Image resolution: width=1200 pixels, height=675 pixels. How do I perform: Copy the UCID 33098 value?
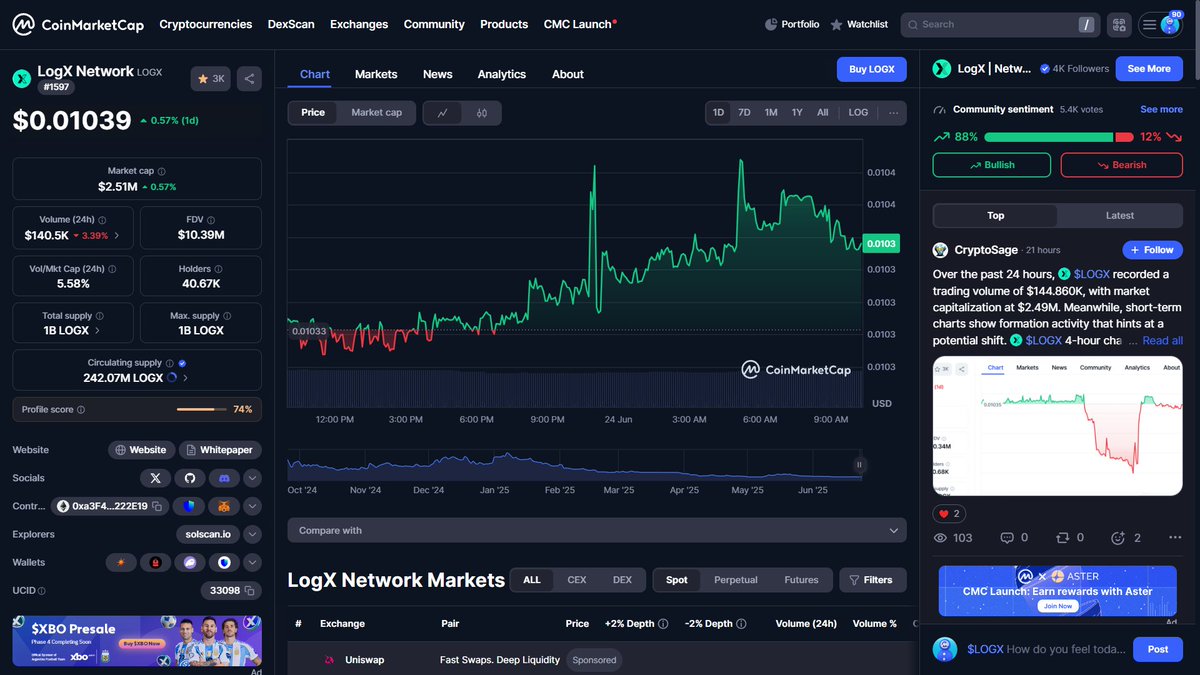[x=251, y=591]
